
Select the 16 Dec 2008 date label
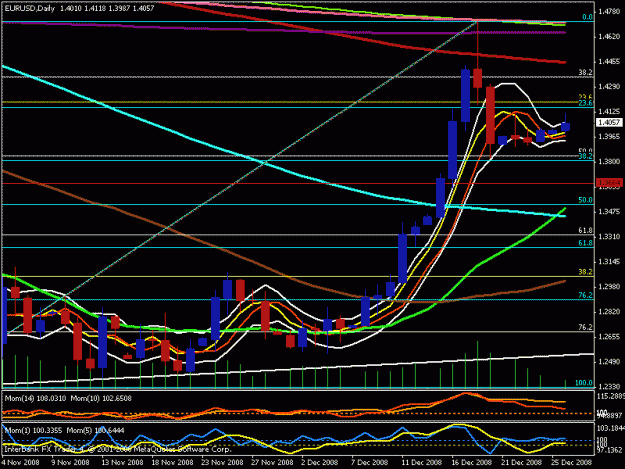coord(472,462)
